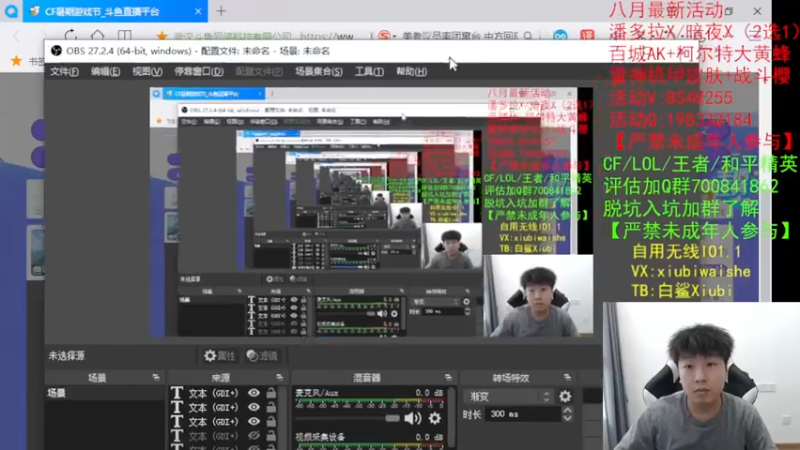Open the 停靠窗口(D) menu in OBS
Screen dimensions: 800x450
tap(199, 71)
